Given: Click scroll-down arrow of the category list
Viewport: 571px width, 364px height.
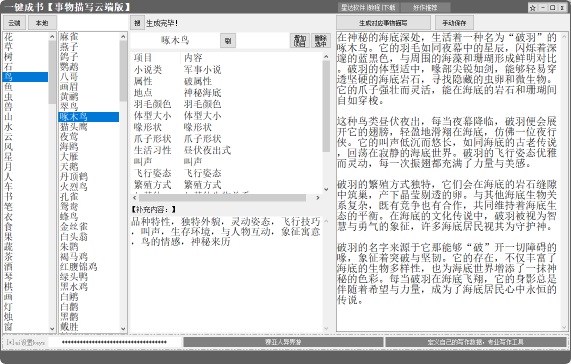Looking at the screenshot, I should [x=52, y=328].
